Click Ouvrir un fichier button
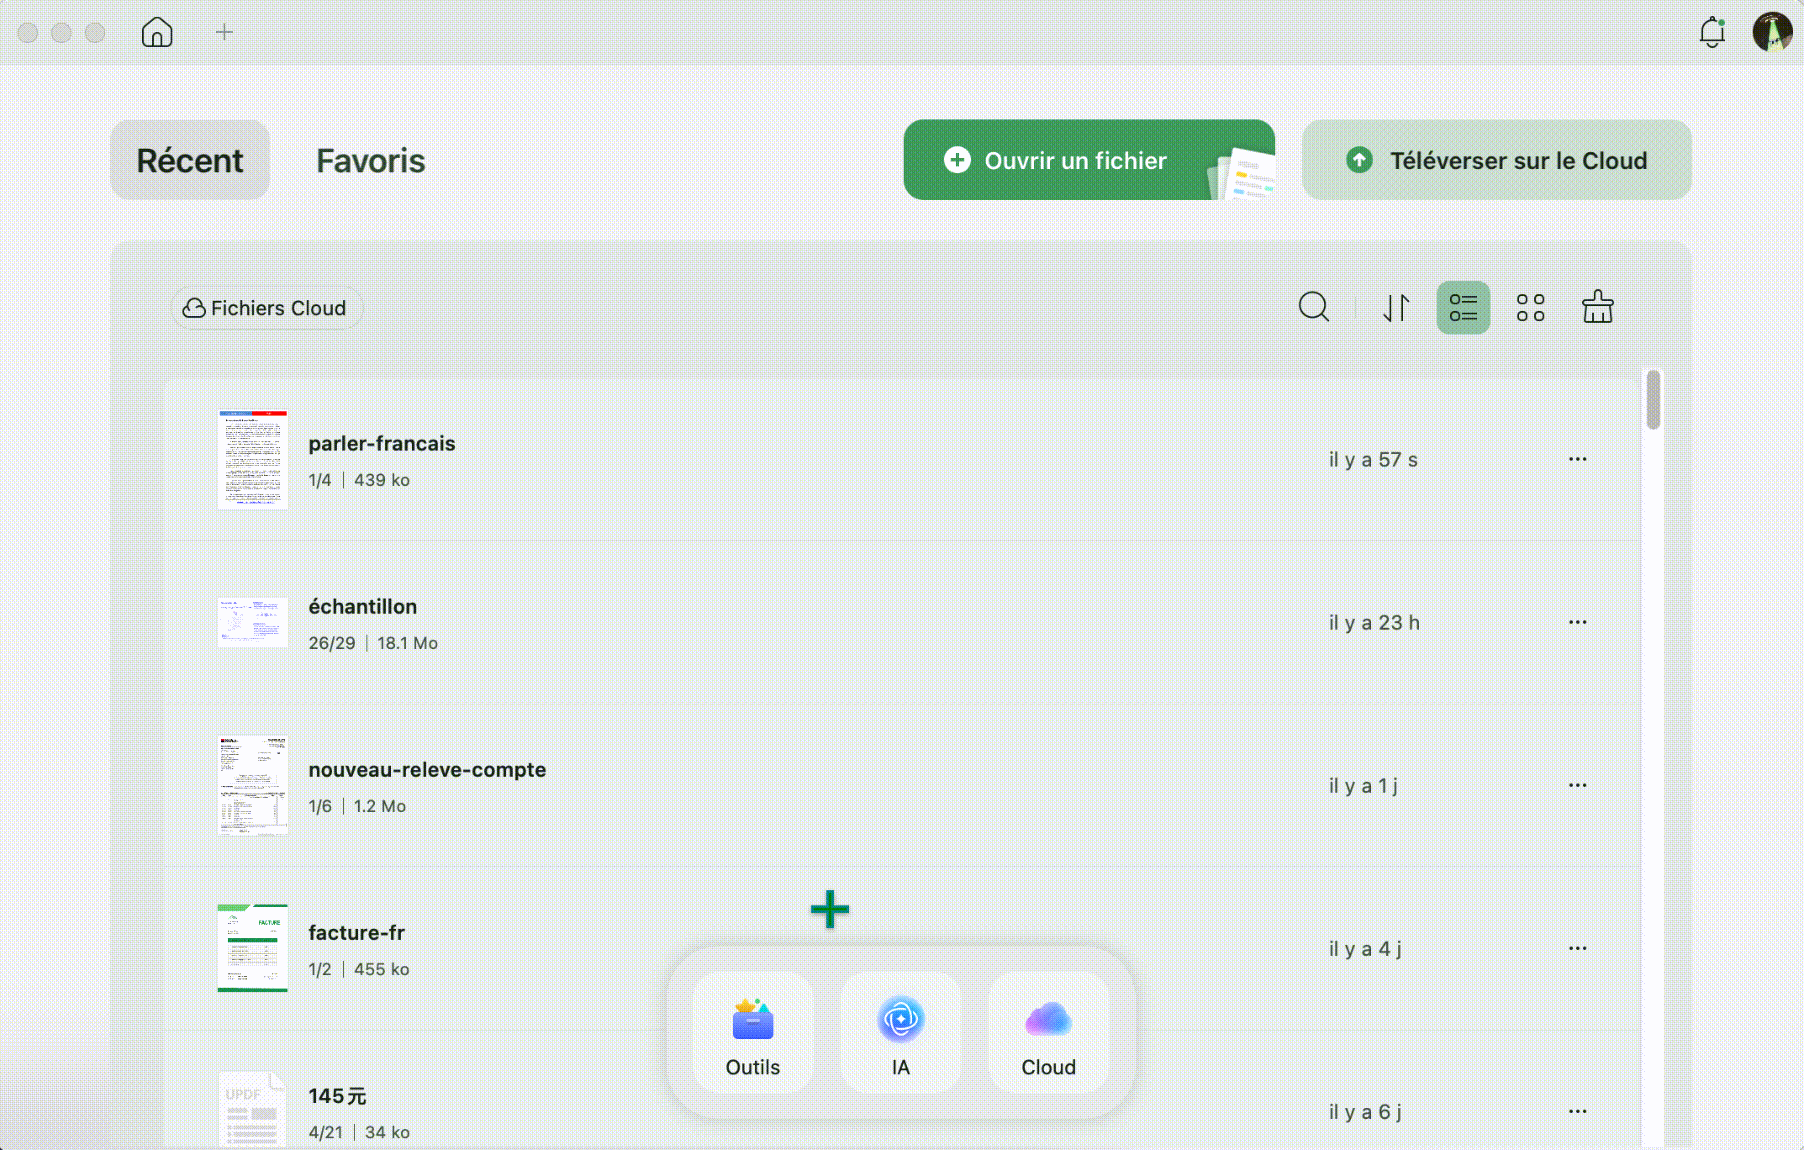 click(x=1089, y=160)
